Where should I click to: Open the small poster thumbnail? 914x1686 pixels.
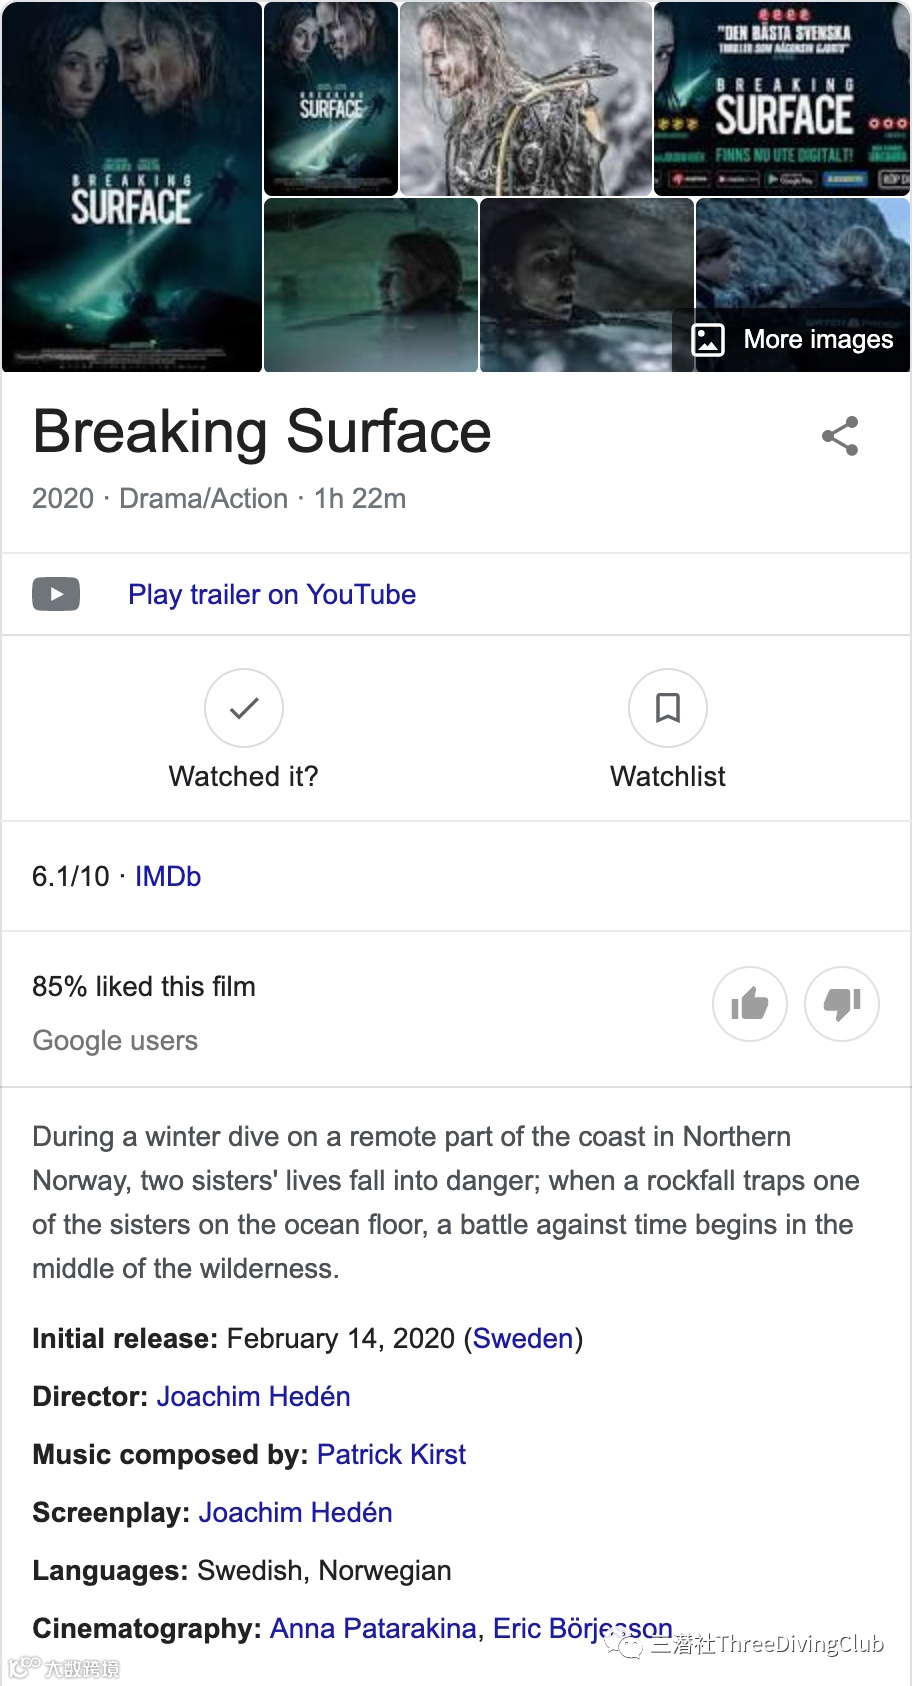coord(330,98)
